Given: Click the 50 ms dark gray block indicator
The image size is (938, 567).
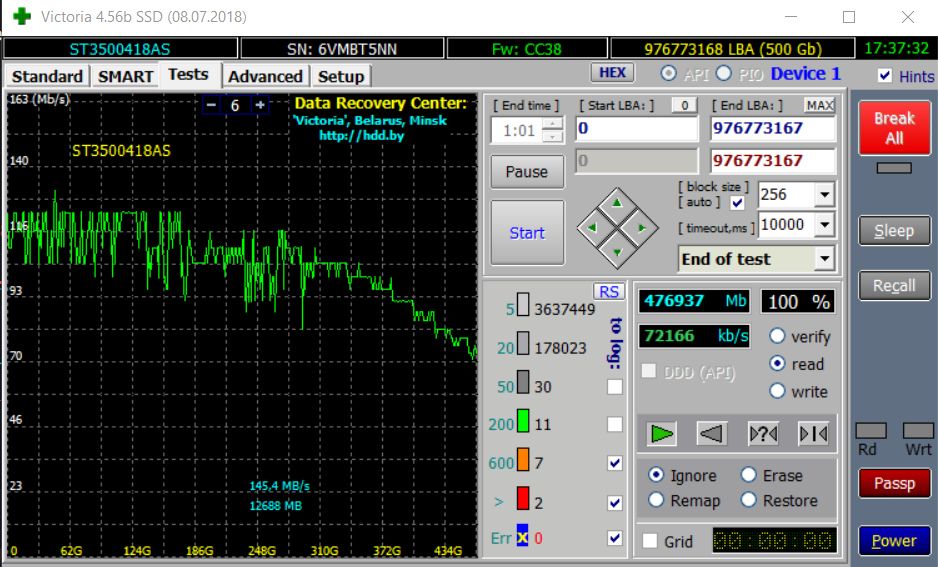Looking at the screenshot, I should [x=523, y=382].
